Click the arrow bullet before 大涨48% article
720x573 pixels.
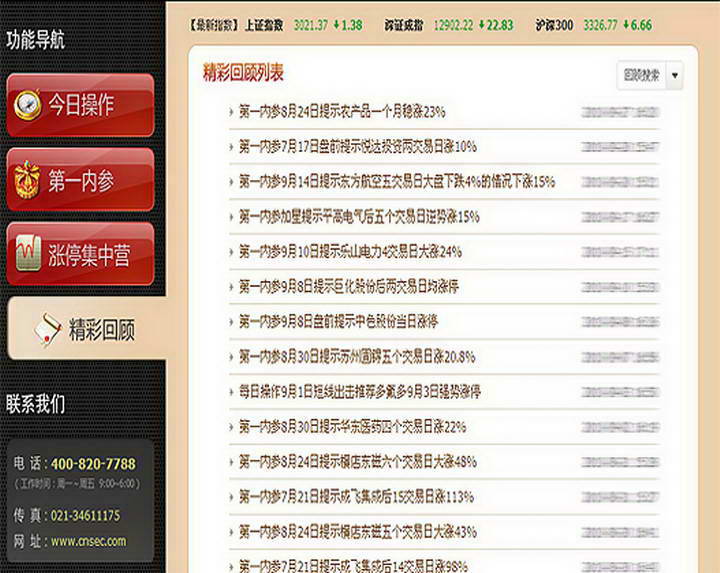pyautogui.click(x=231, y=462)
